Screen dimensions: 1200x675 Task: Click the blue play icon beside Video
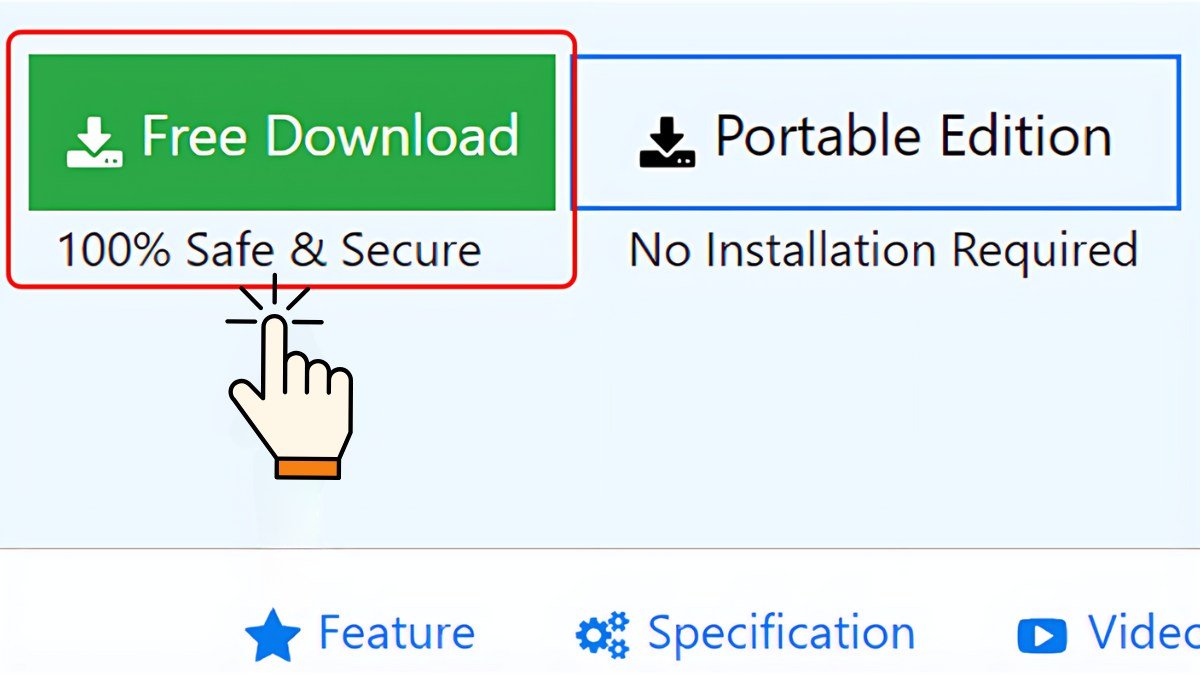click(x=1041, y=635)
